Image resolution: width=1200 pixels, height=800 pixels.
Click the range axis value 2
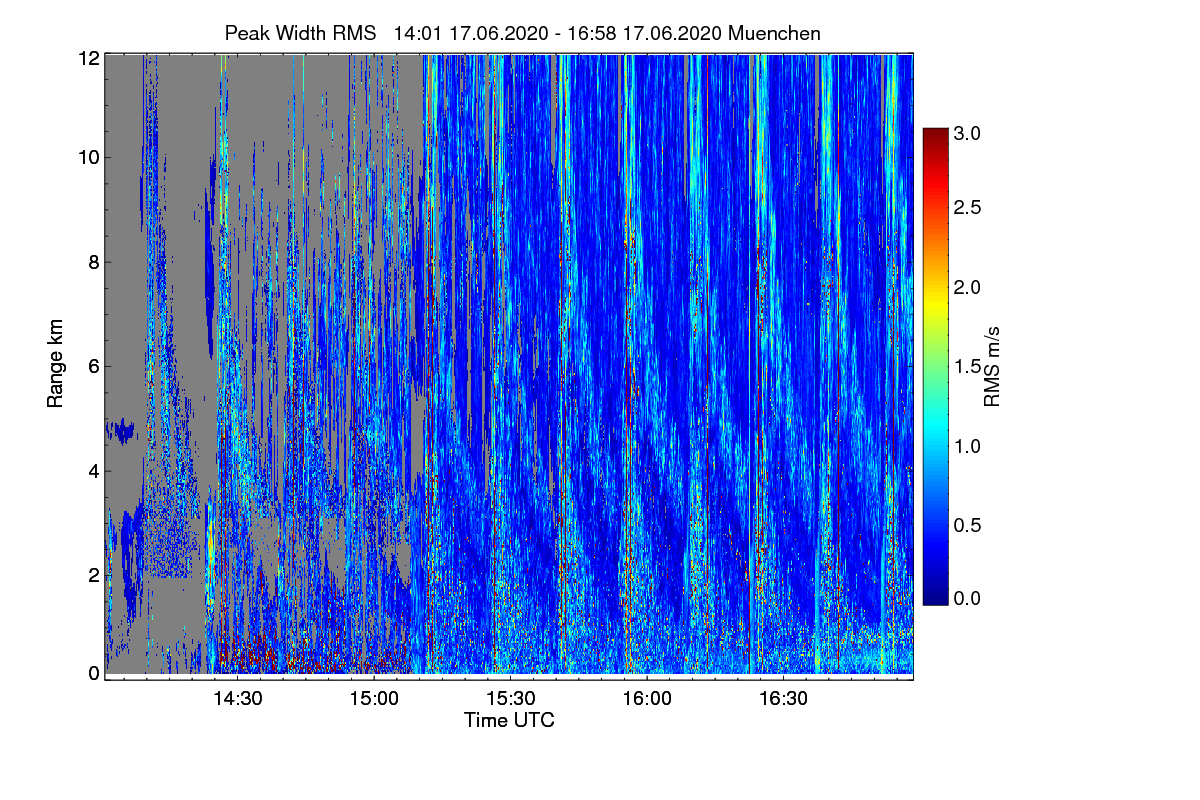click(x=94, y=574)
